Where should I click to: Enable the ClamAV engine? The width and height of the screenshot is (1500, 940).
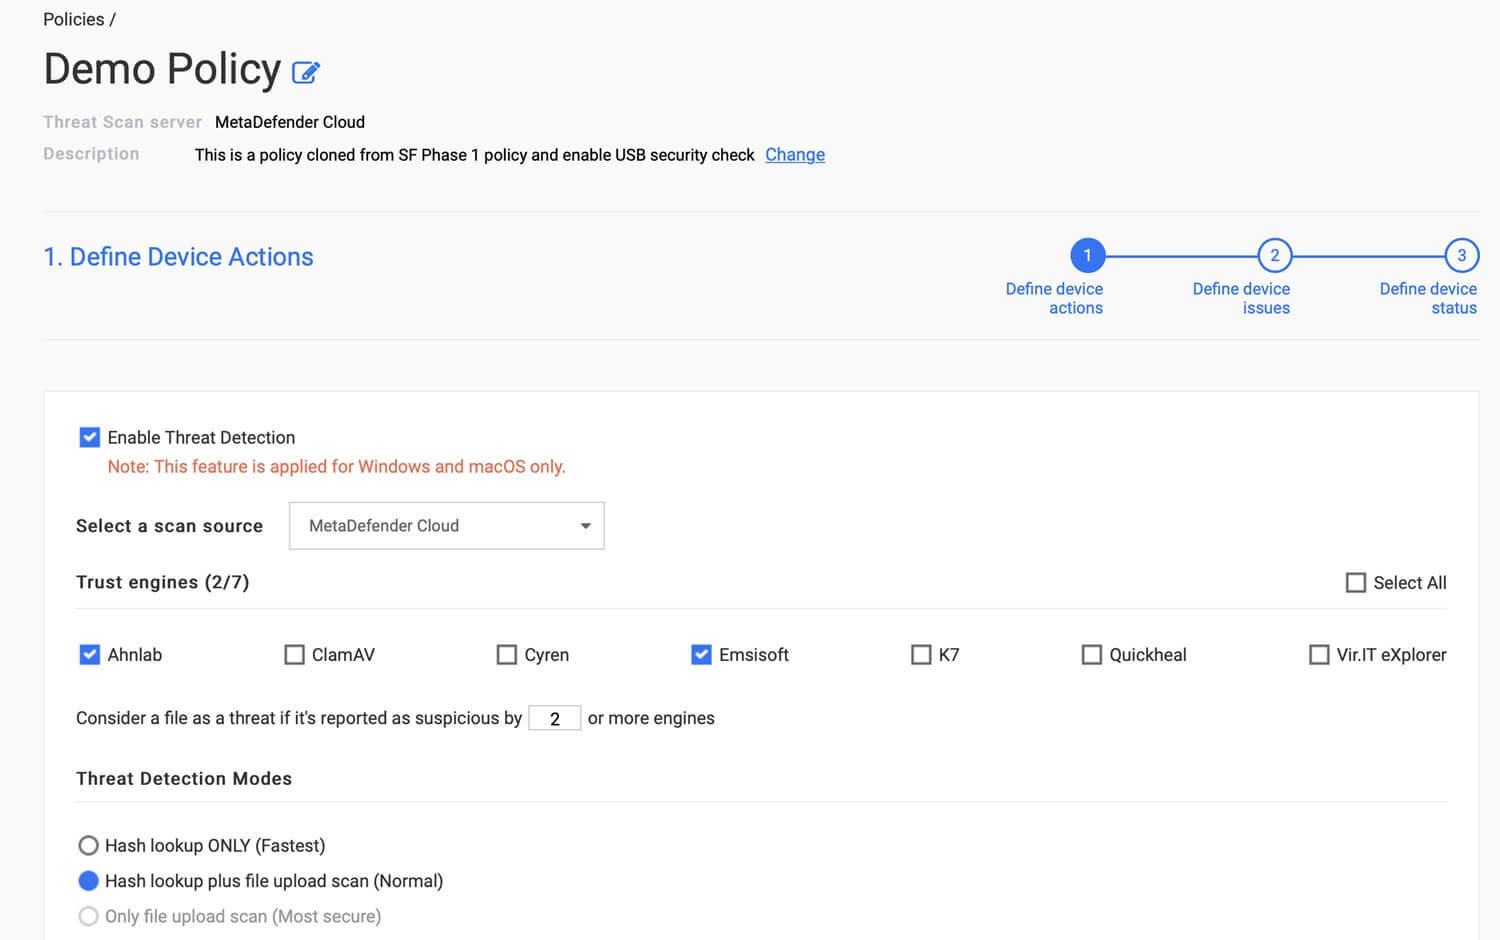(x=294, y=654)
